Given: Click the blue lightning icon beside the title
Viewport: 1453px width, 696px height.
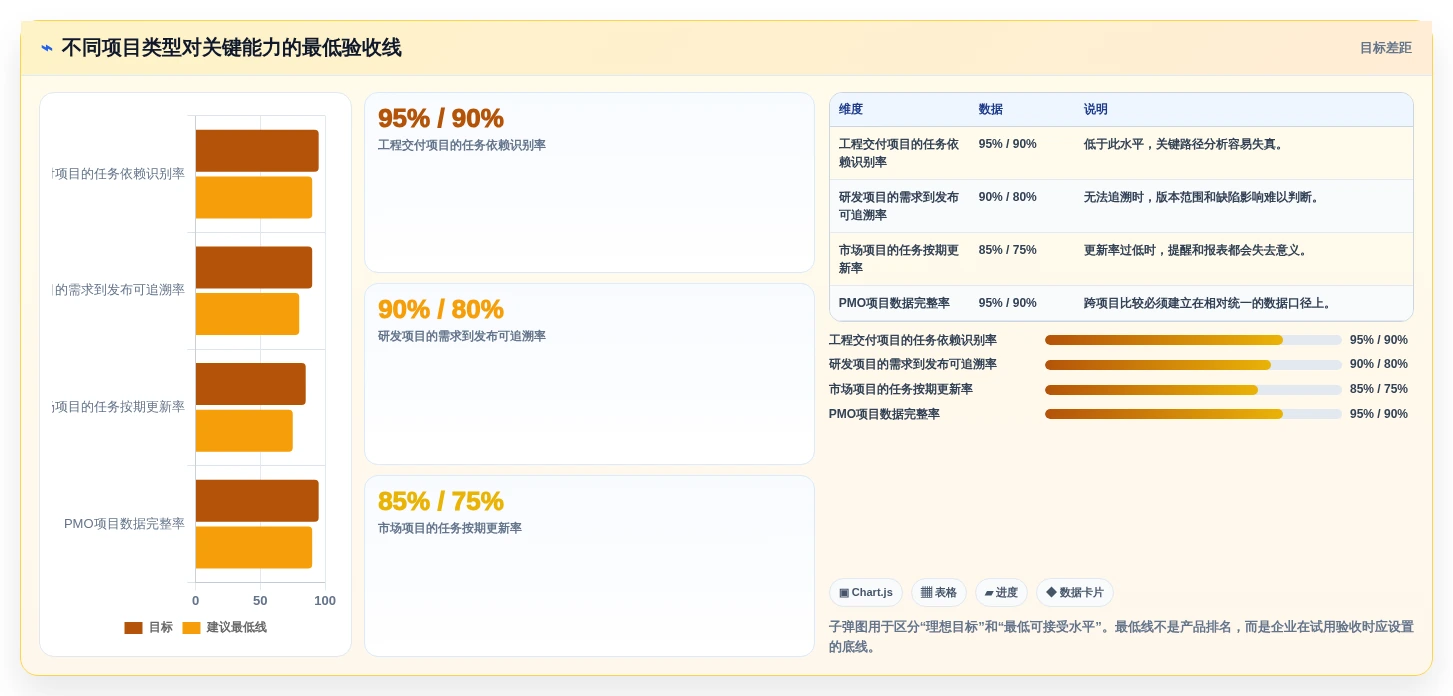Looking at the screenshot, I should pyautogui.click(x=47, y=48).
